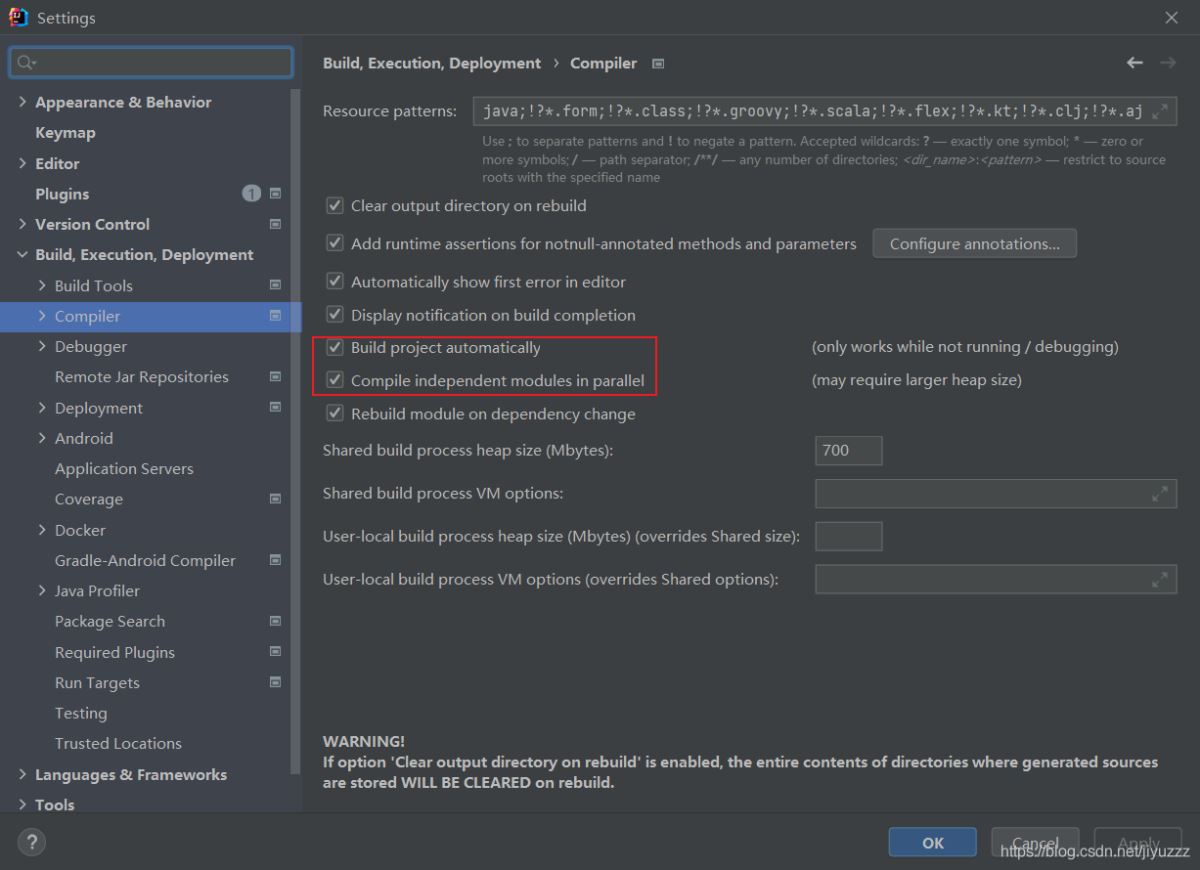This screenshot has width=1200, height=870.
Task: Click the Shared build process heap size field
Action: [848, 451]
